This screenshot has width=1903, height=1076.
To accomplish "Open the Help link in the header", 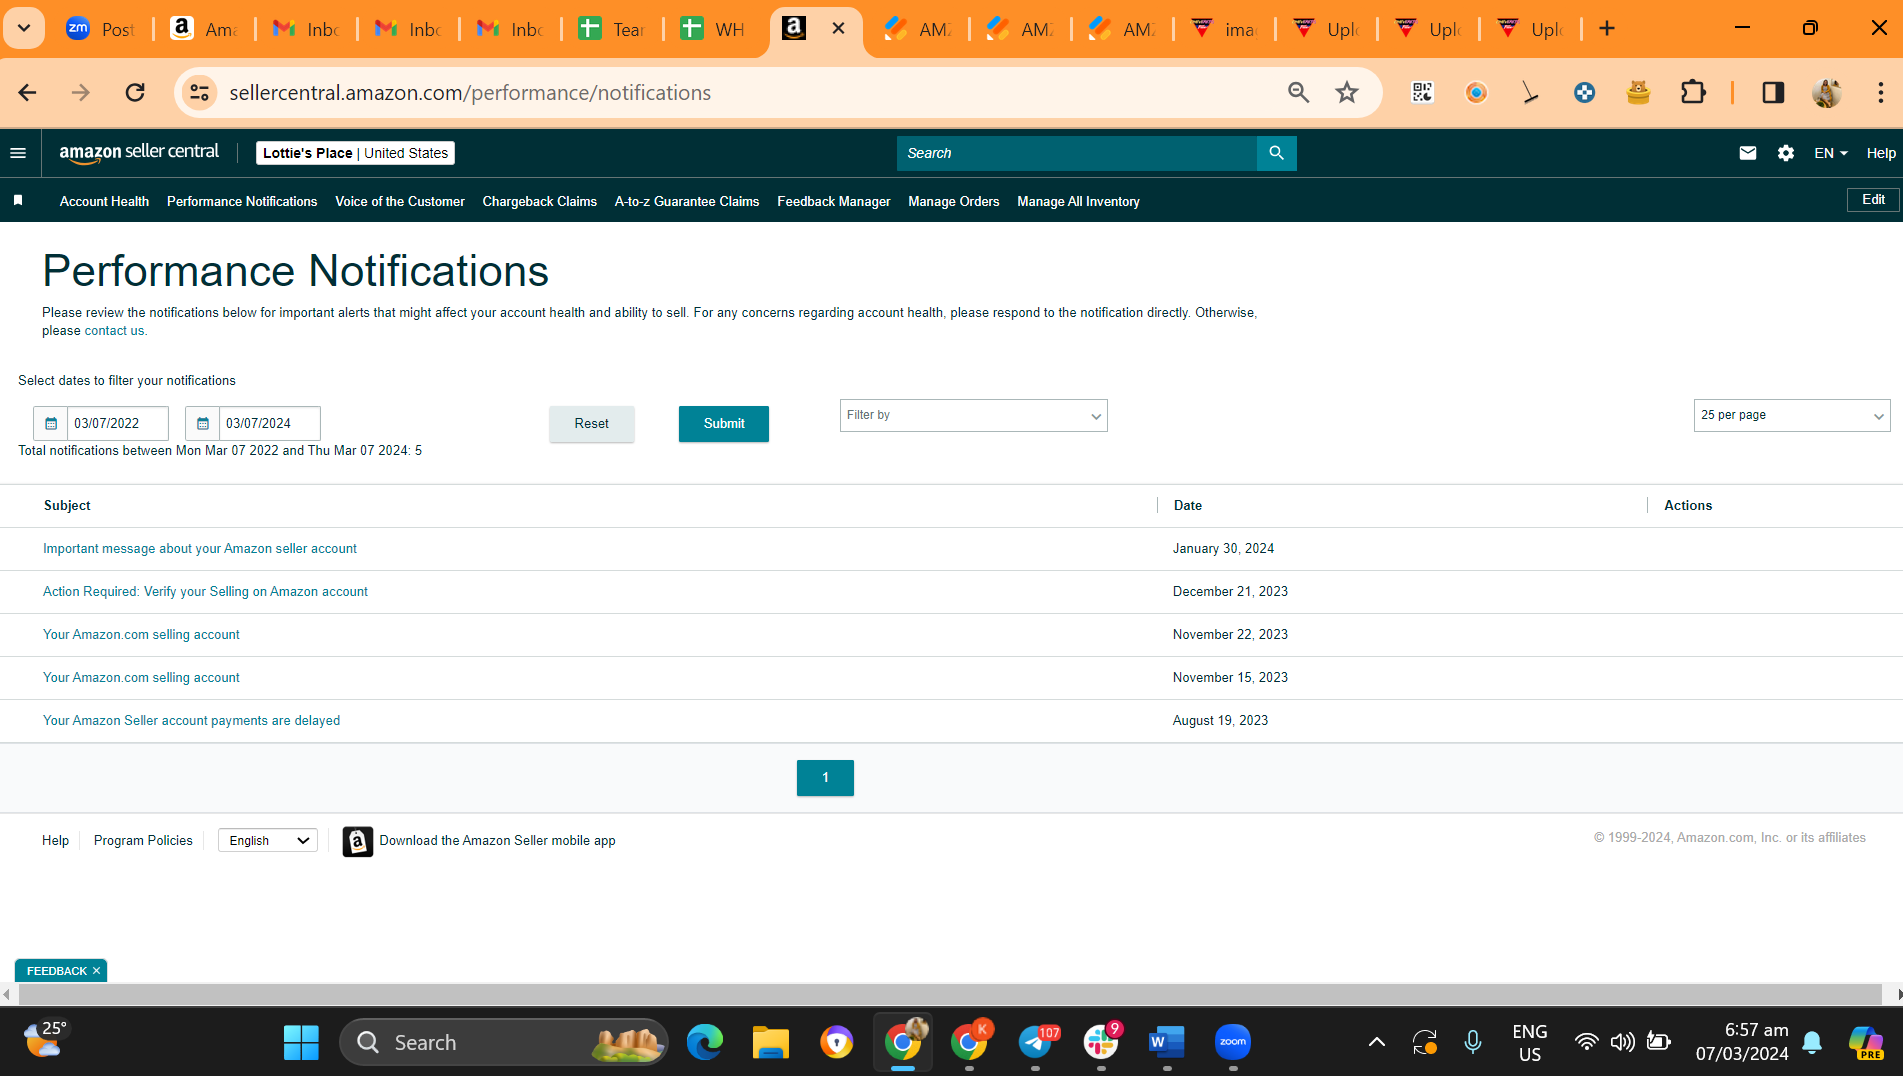I will pyautogui.click(x=1881, y=153).
